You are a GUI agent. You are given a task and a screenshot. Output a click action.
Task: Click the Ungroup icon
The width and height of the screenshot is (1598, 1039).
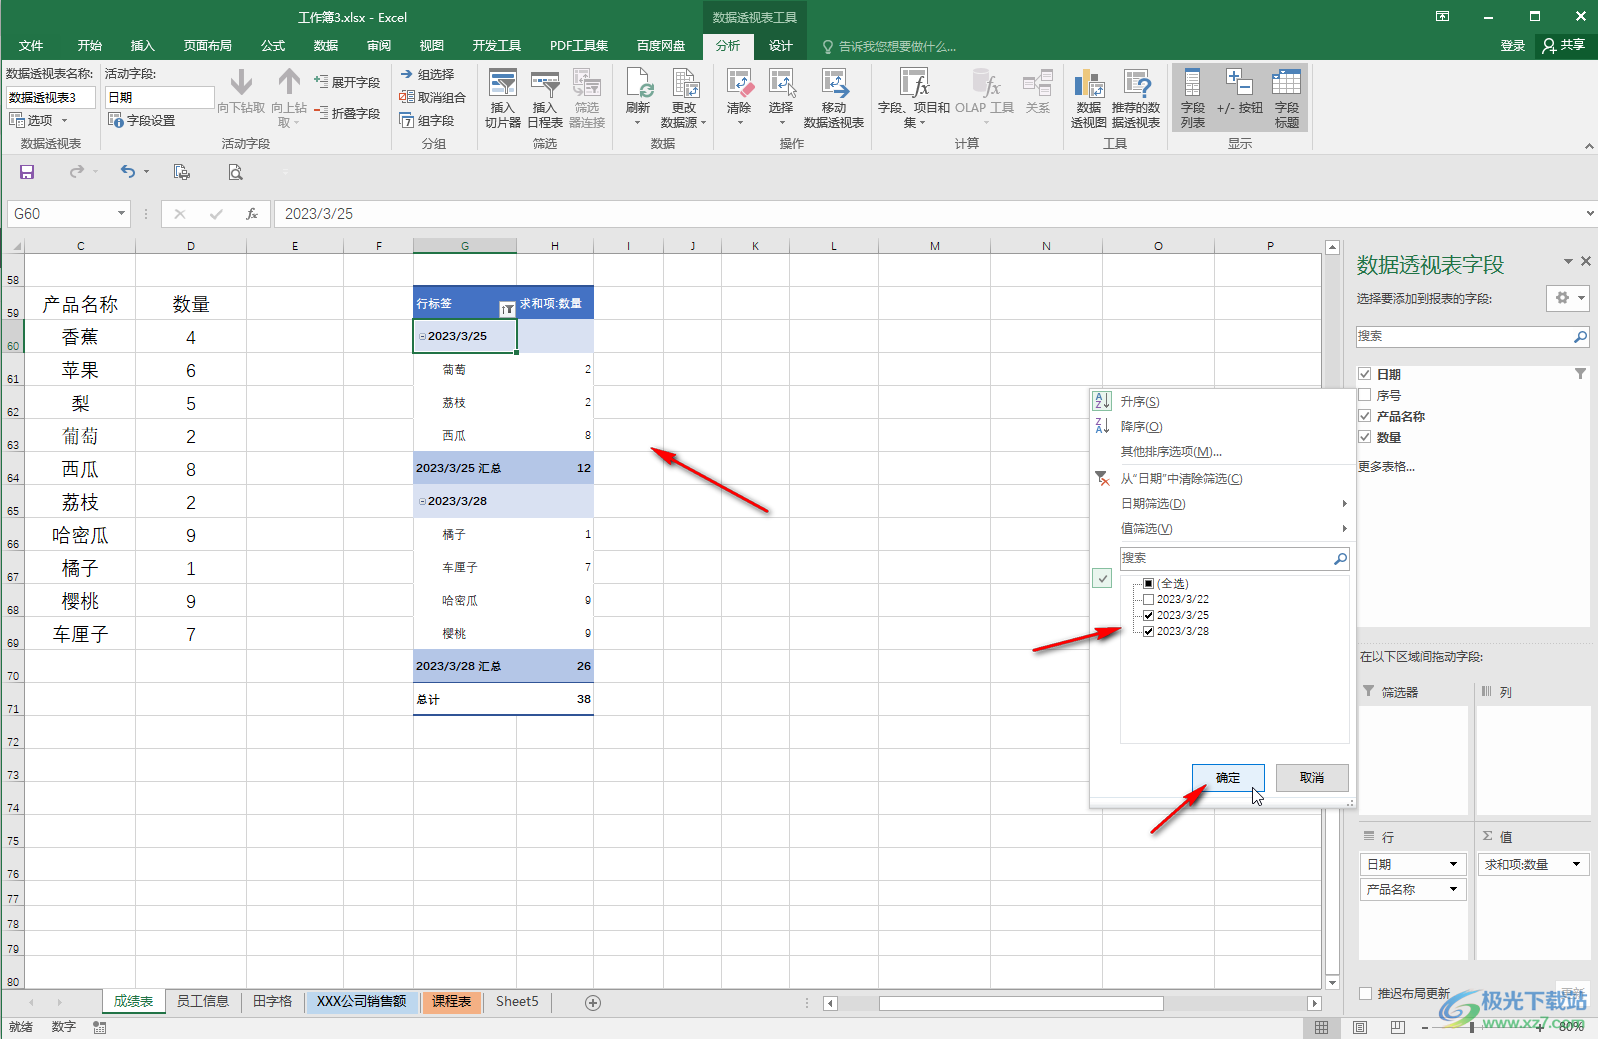point(407,97)
